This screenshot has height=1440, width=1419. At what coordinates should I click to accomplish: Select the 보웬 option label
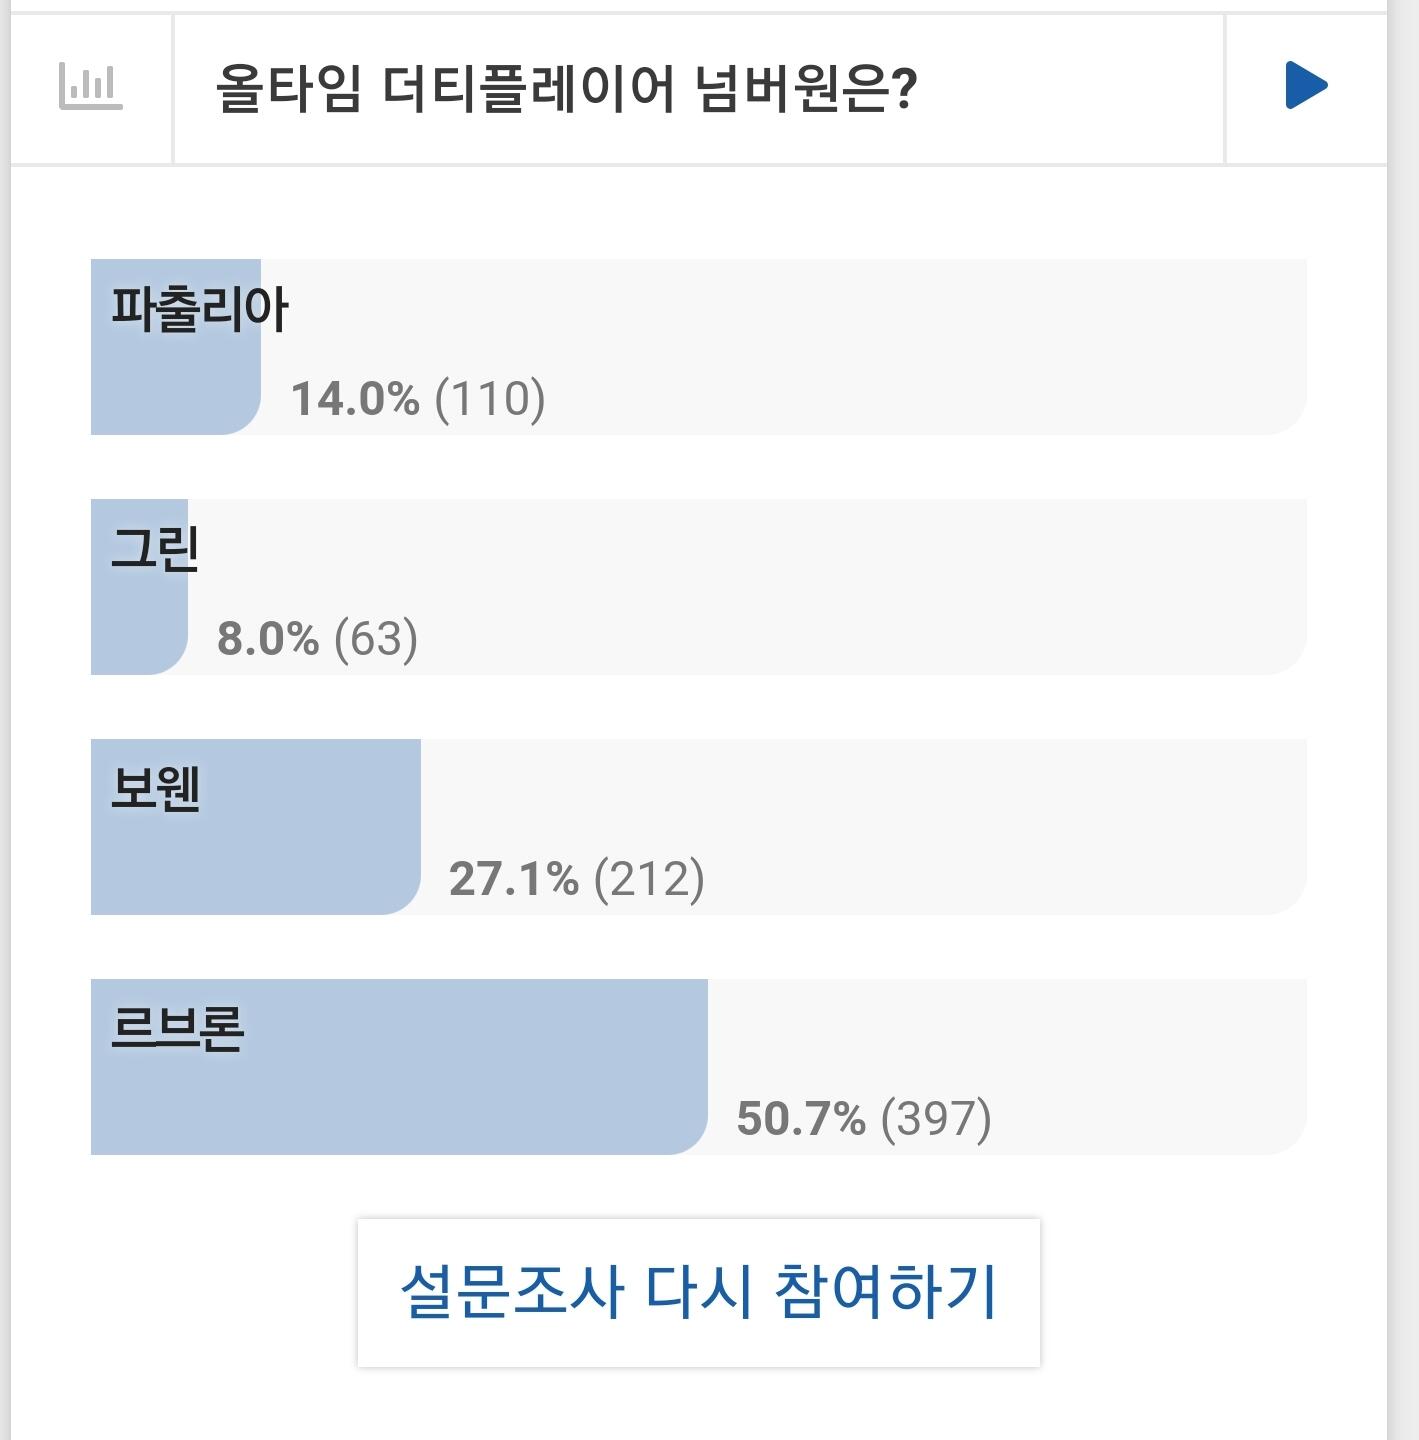(156, 789)
